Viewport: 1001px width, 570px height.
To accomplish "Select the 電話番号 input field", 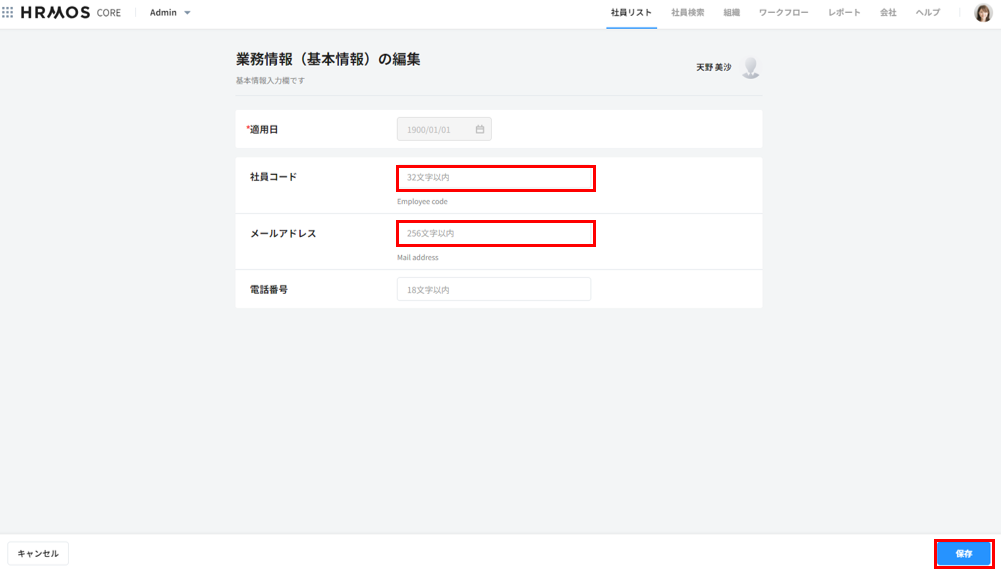I will pyautogui.click(x=493, y=289).
